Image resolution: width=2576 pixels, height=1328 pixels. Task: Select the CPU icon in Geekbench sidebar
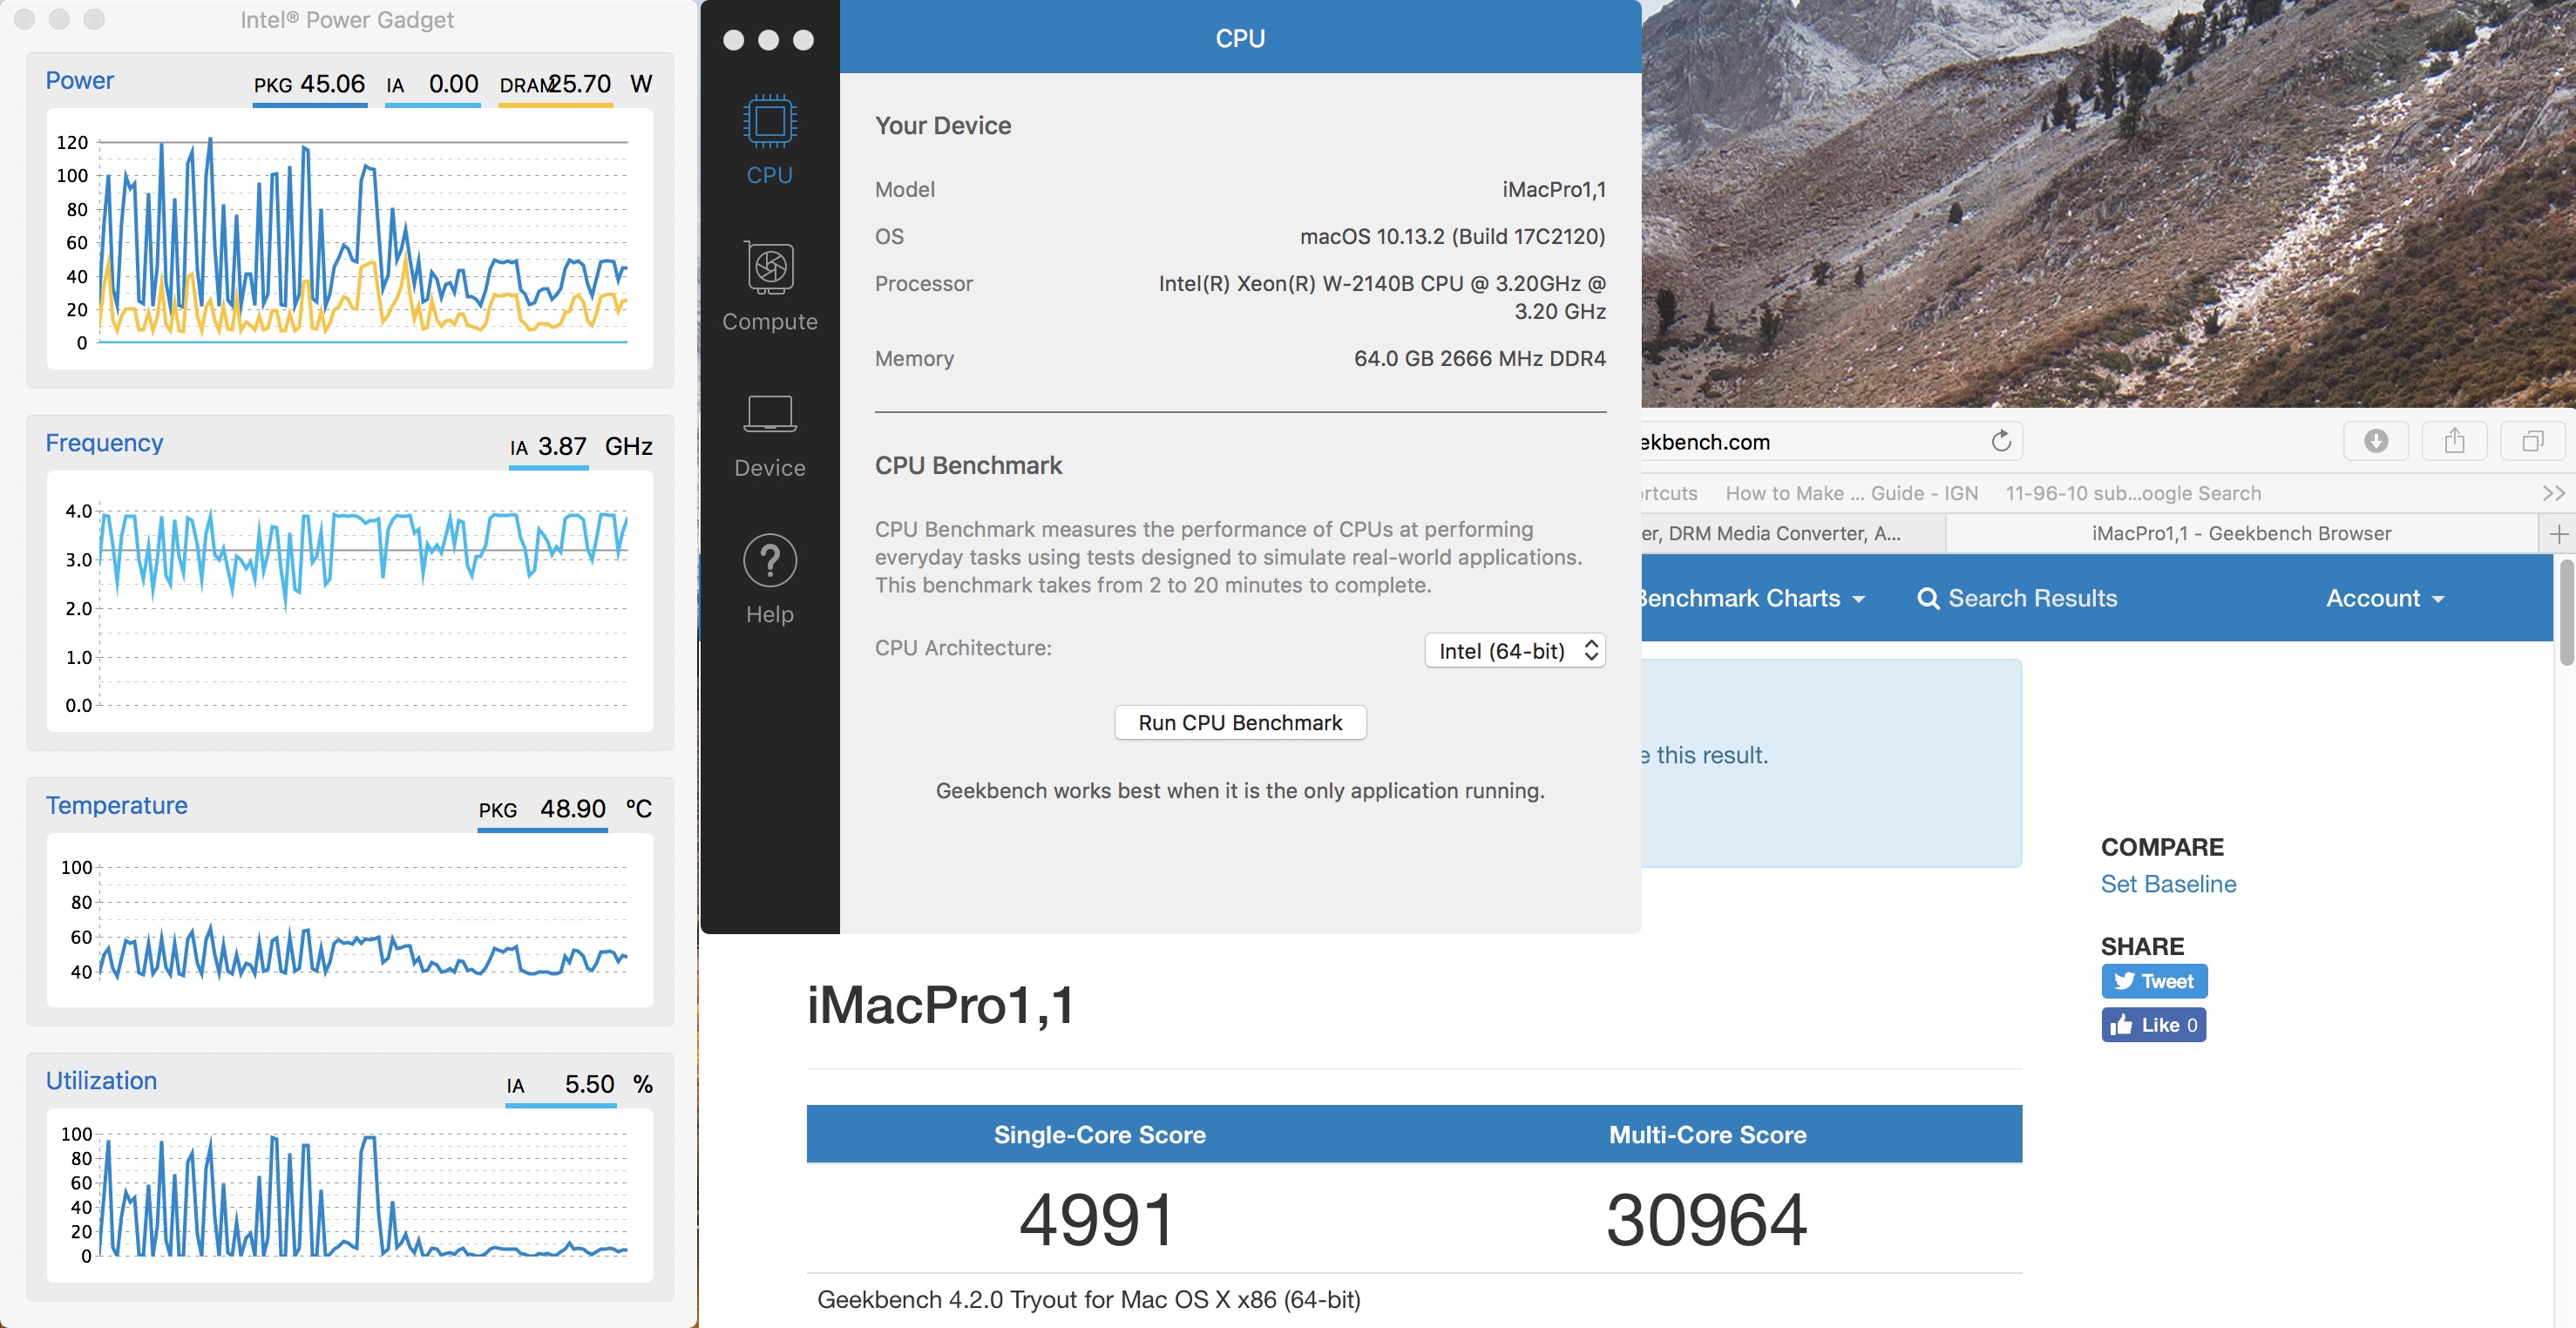[769, 123]
